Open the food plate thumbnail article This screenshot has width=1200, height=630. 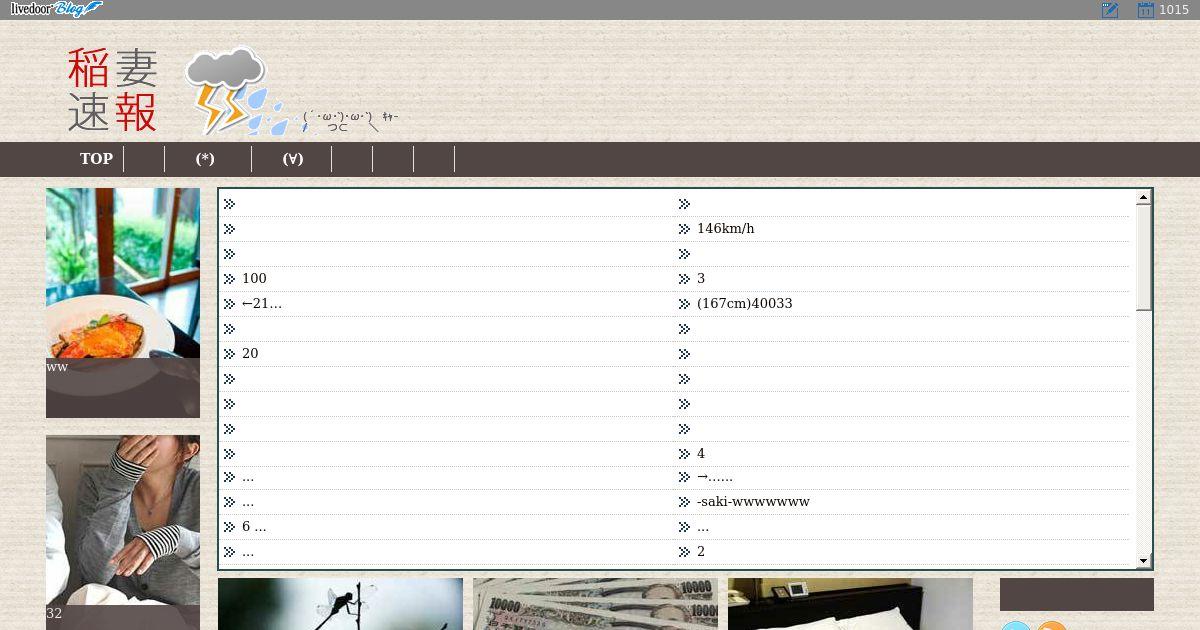[x=123, y=273]
